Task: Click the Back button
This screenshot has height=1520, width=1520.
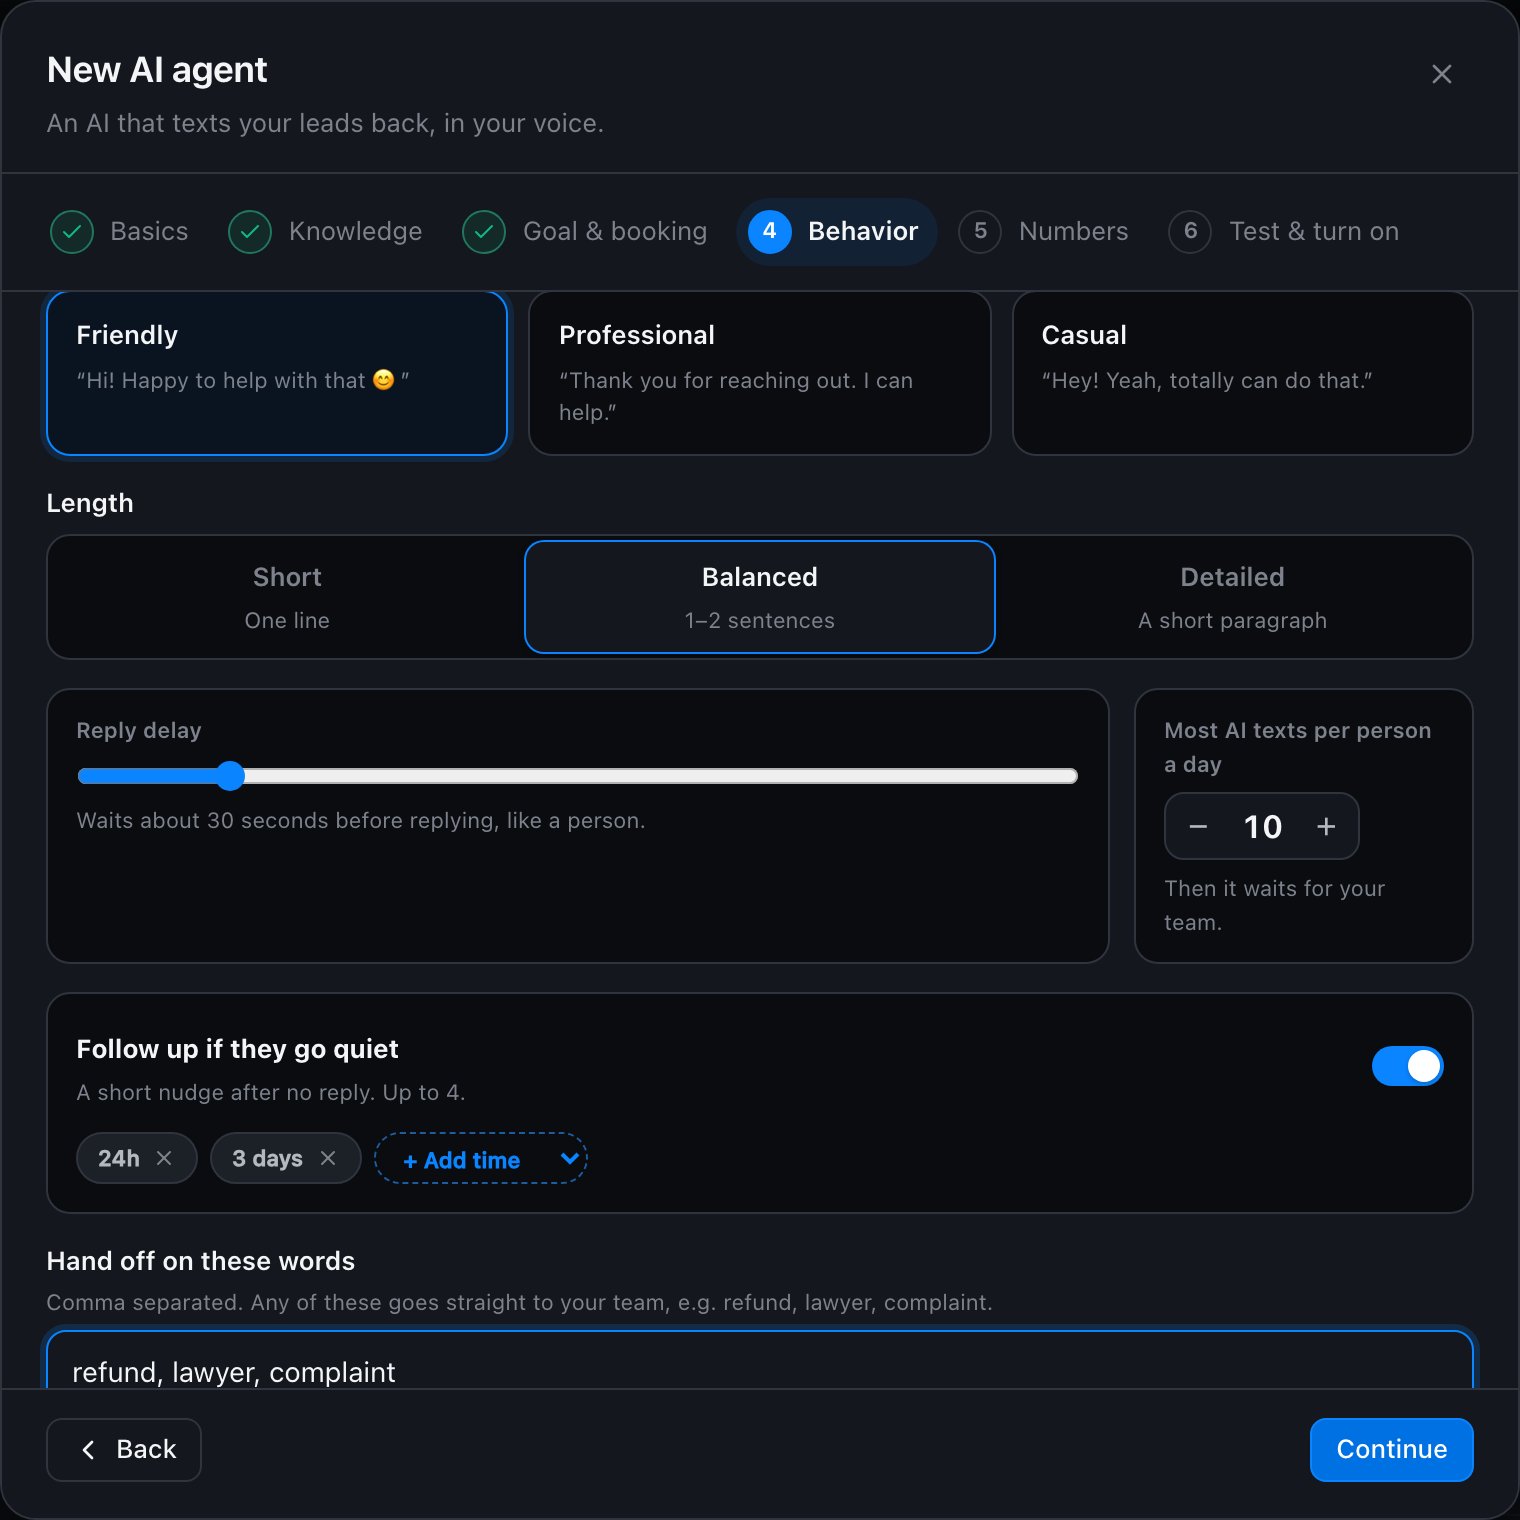Action: [124, 1450]
